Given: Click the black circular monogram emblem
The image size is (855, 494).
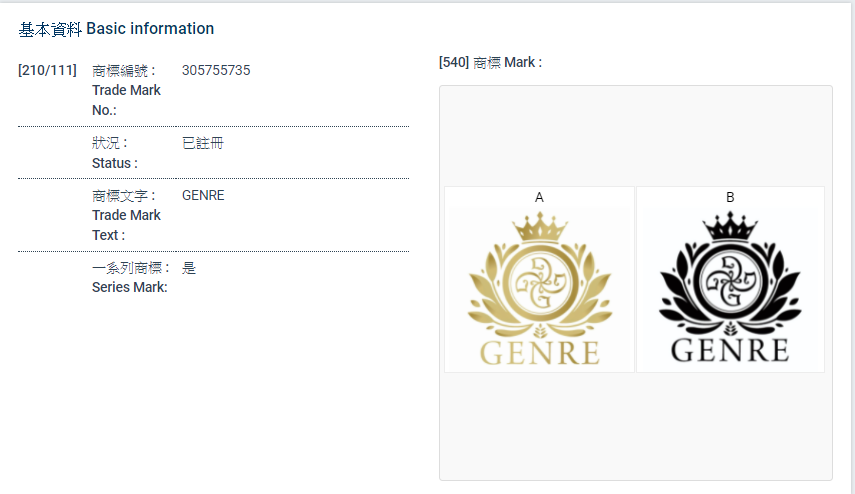Looking at the screenshot, I should point(730,282).
